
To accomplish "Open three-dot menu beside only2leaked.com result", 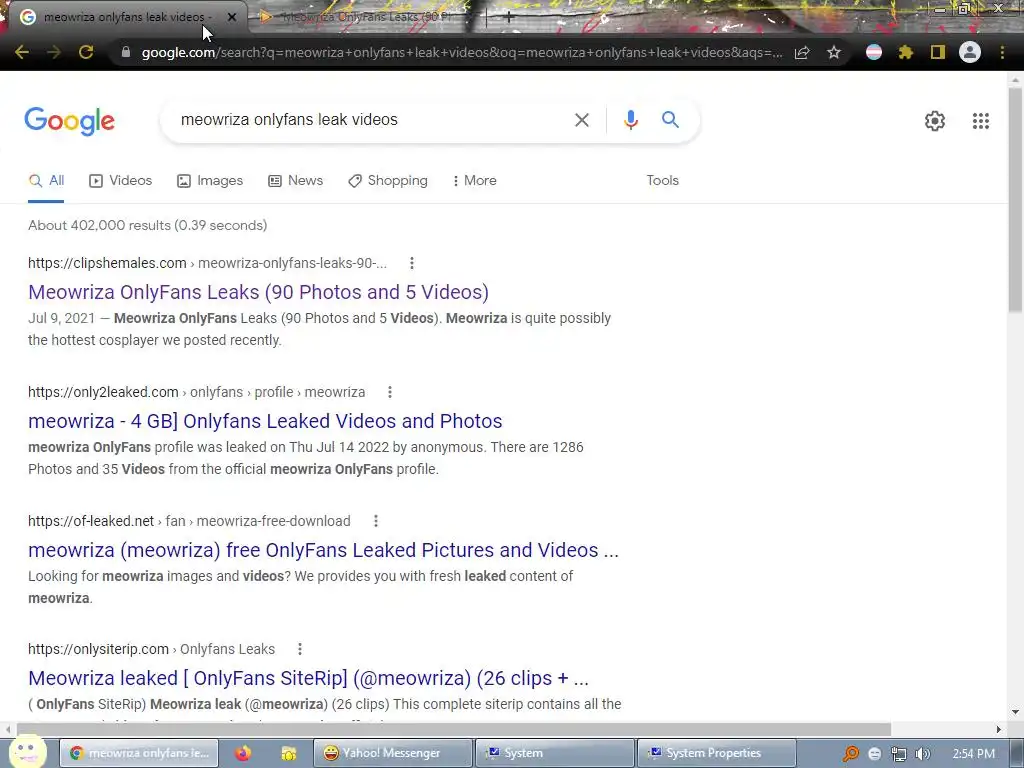I will coord(390,392).
